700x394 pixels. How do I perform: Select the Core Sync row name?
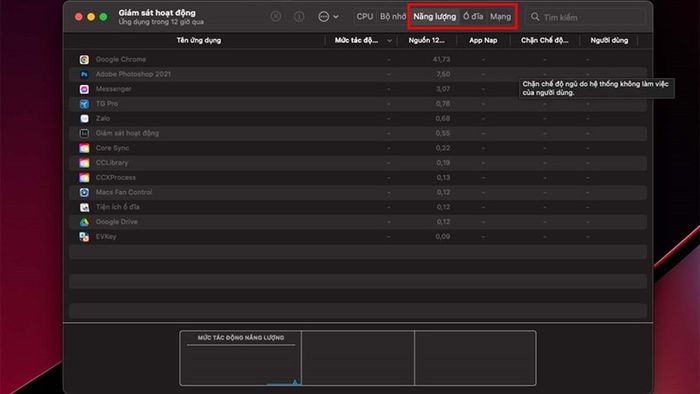(x=112, y=148)
